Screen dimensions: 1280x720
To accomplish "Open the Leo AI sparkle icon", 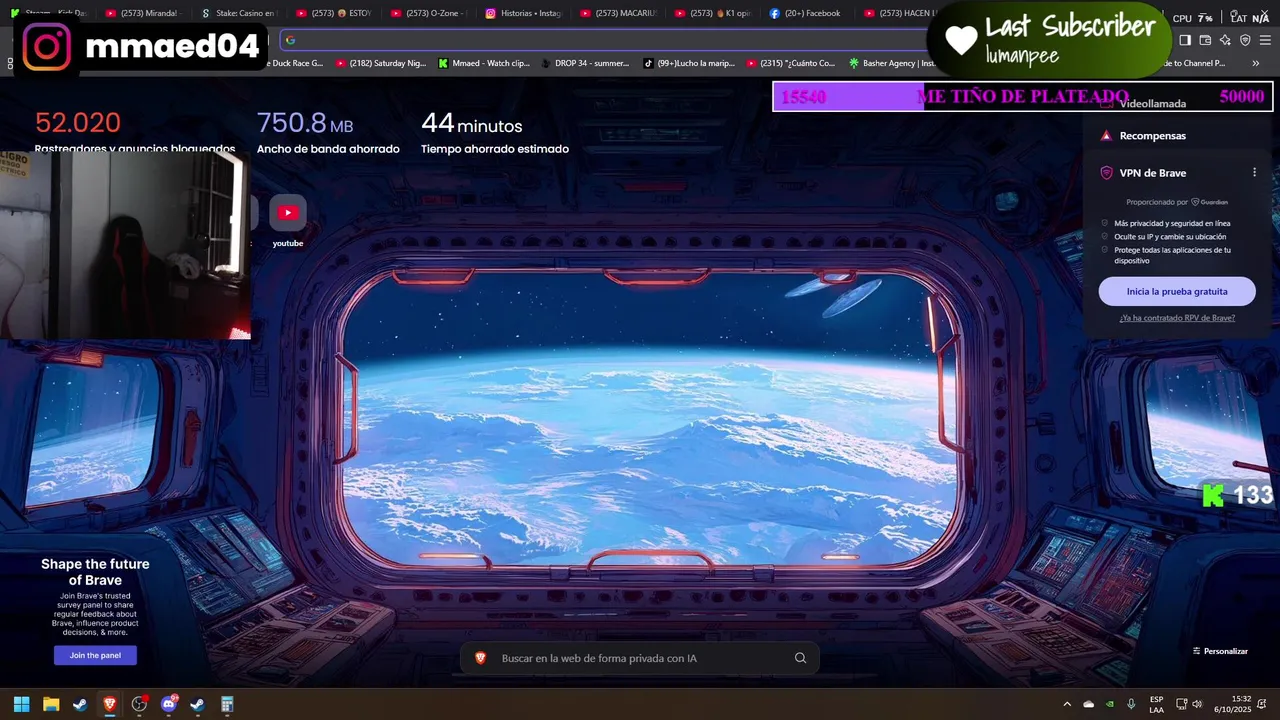I will (1225, 40).
